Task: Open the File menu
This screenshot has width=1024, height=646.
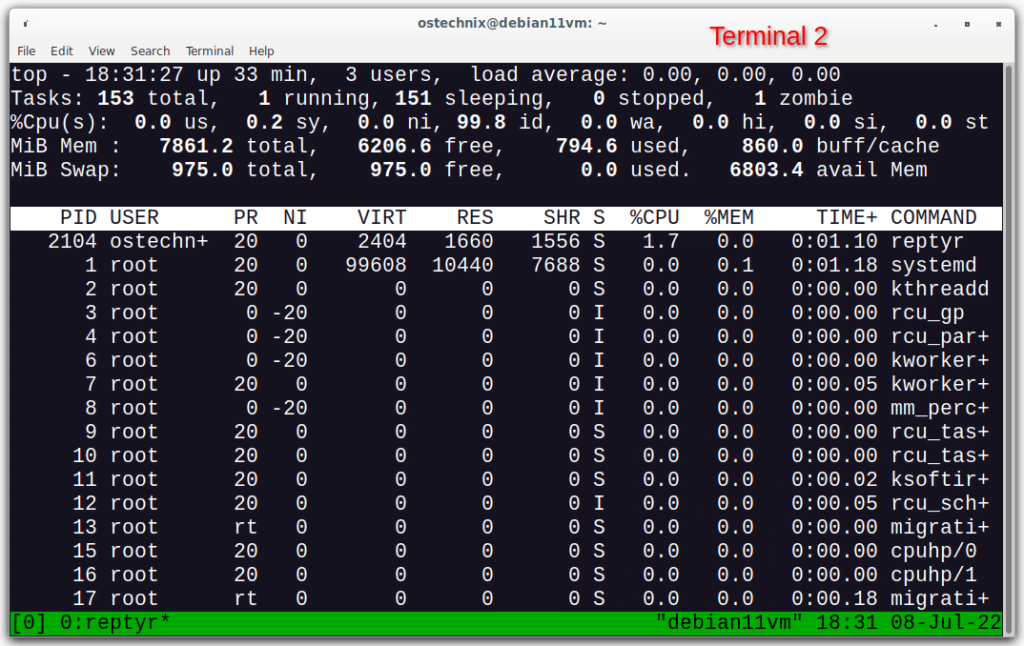Action: 25,51
